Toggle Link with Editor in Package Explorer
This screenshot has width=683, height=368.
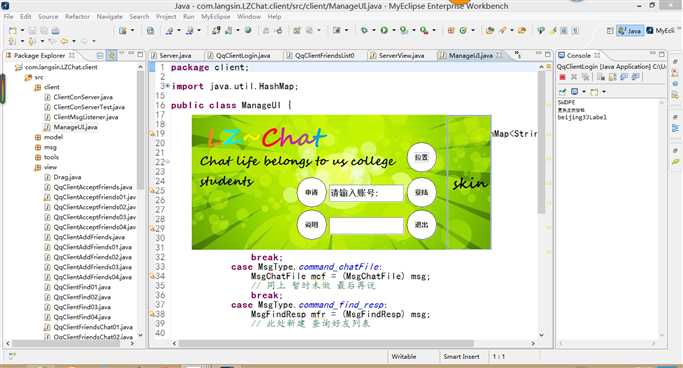coord(112,55)
